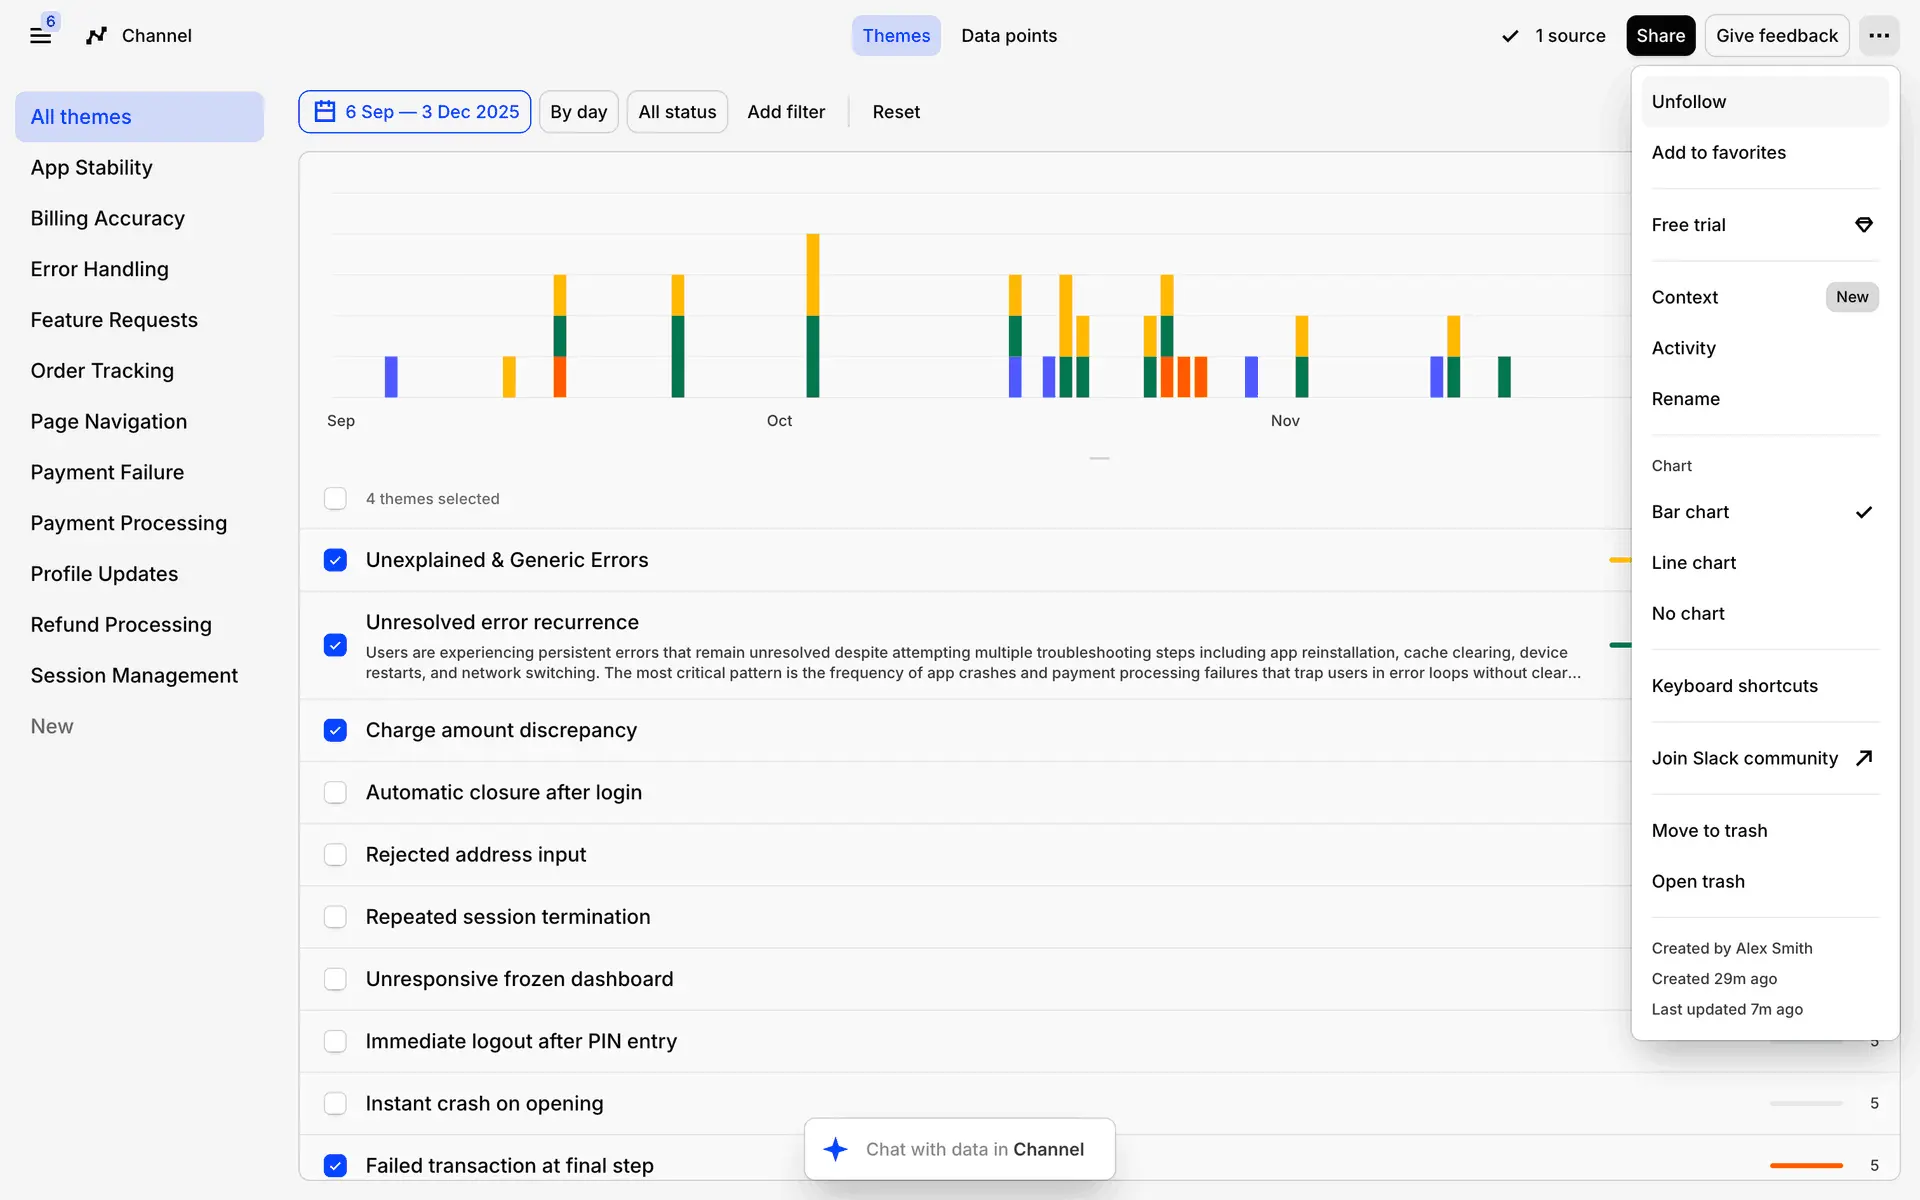Open the By day grouping dropdown
Image resolution: width=1920 pixels, height=1200 pixels.
pos(578,112)
